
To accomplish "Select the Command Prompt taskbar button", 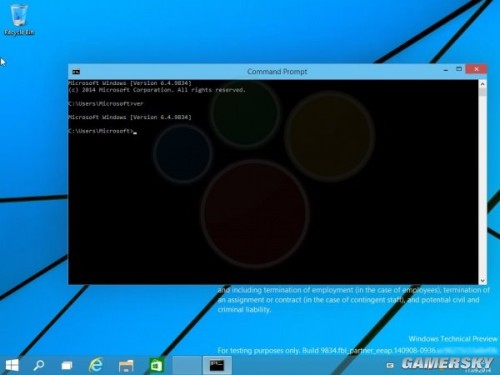I will pos(217,365).
